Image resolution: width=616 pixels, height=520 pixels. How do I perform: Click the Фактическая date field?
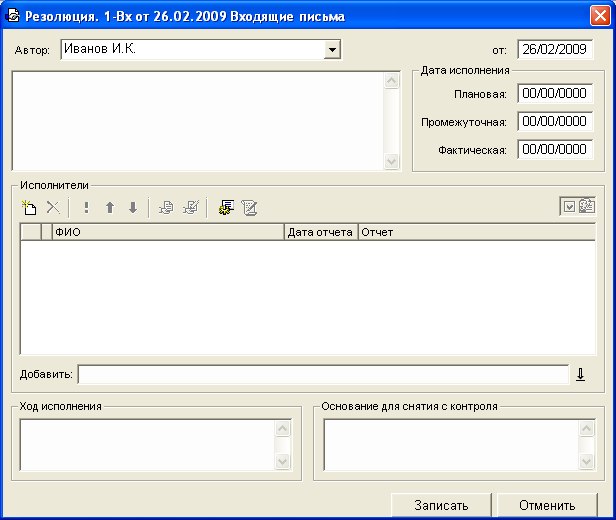tap(555, 149)
